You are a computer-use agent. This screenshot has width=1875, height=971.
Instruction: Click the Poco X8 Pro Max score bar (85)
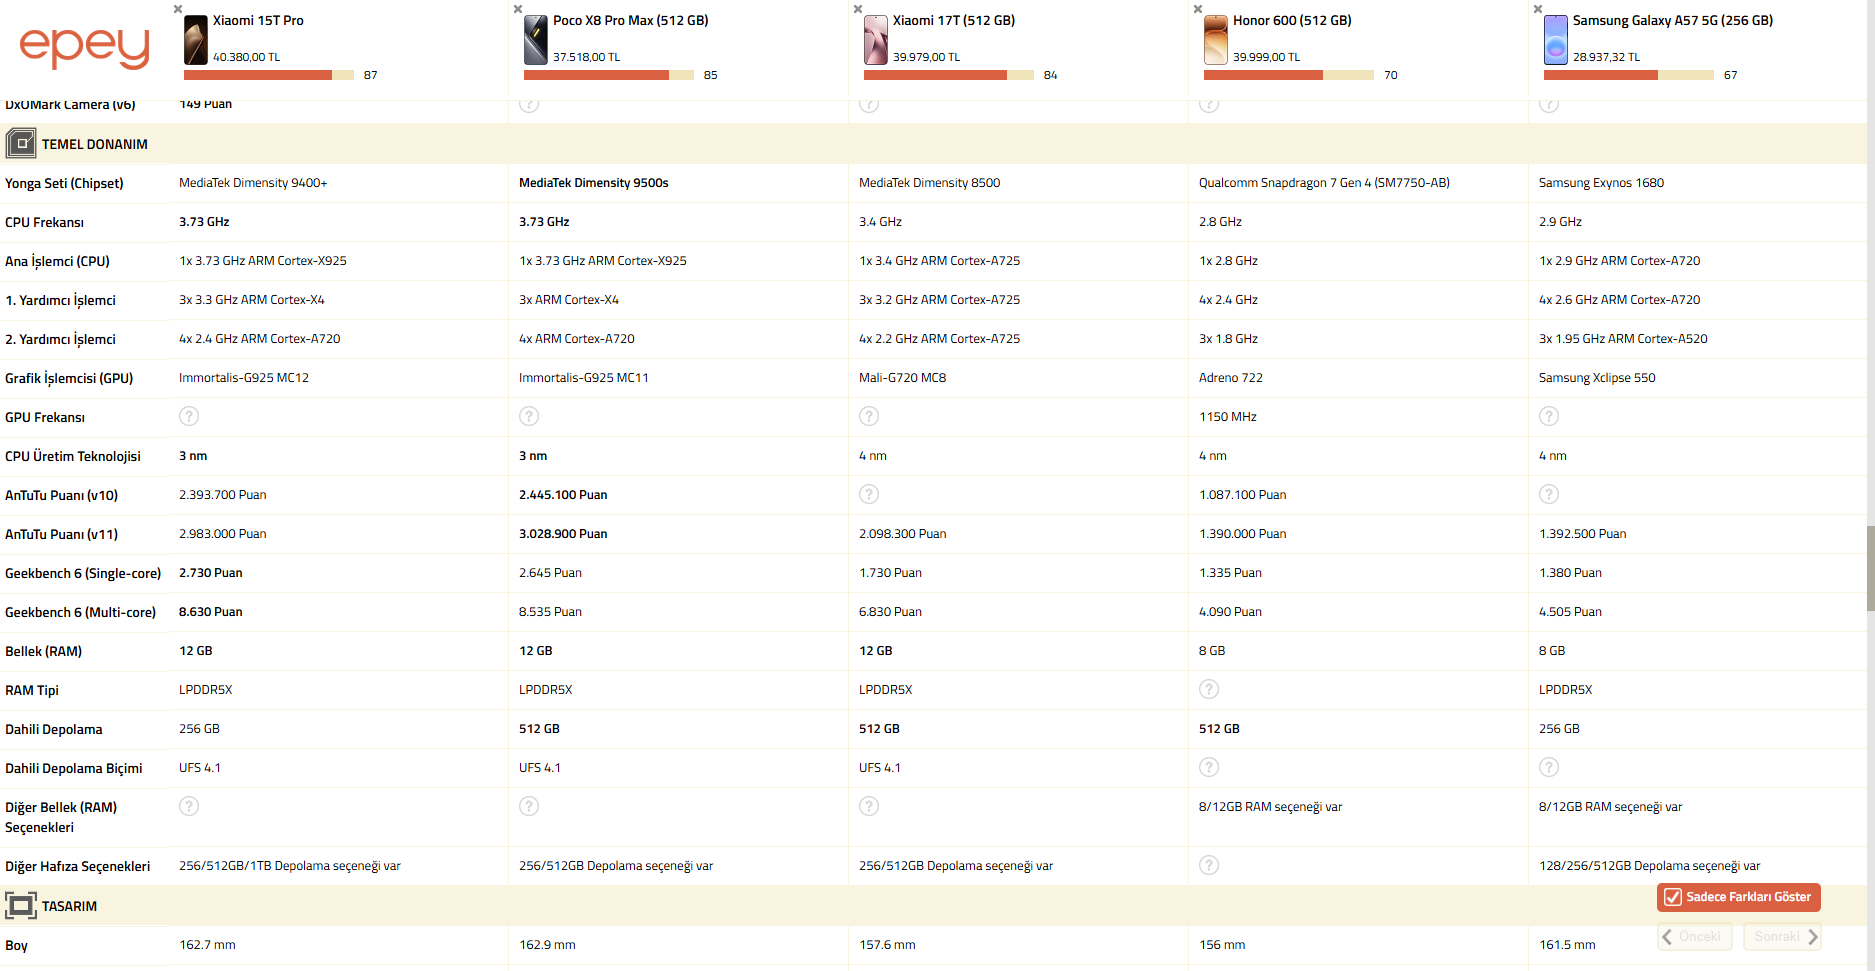click(x=609, y=75)
